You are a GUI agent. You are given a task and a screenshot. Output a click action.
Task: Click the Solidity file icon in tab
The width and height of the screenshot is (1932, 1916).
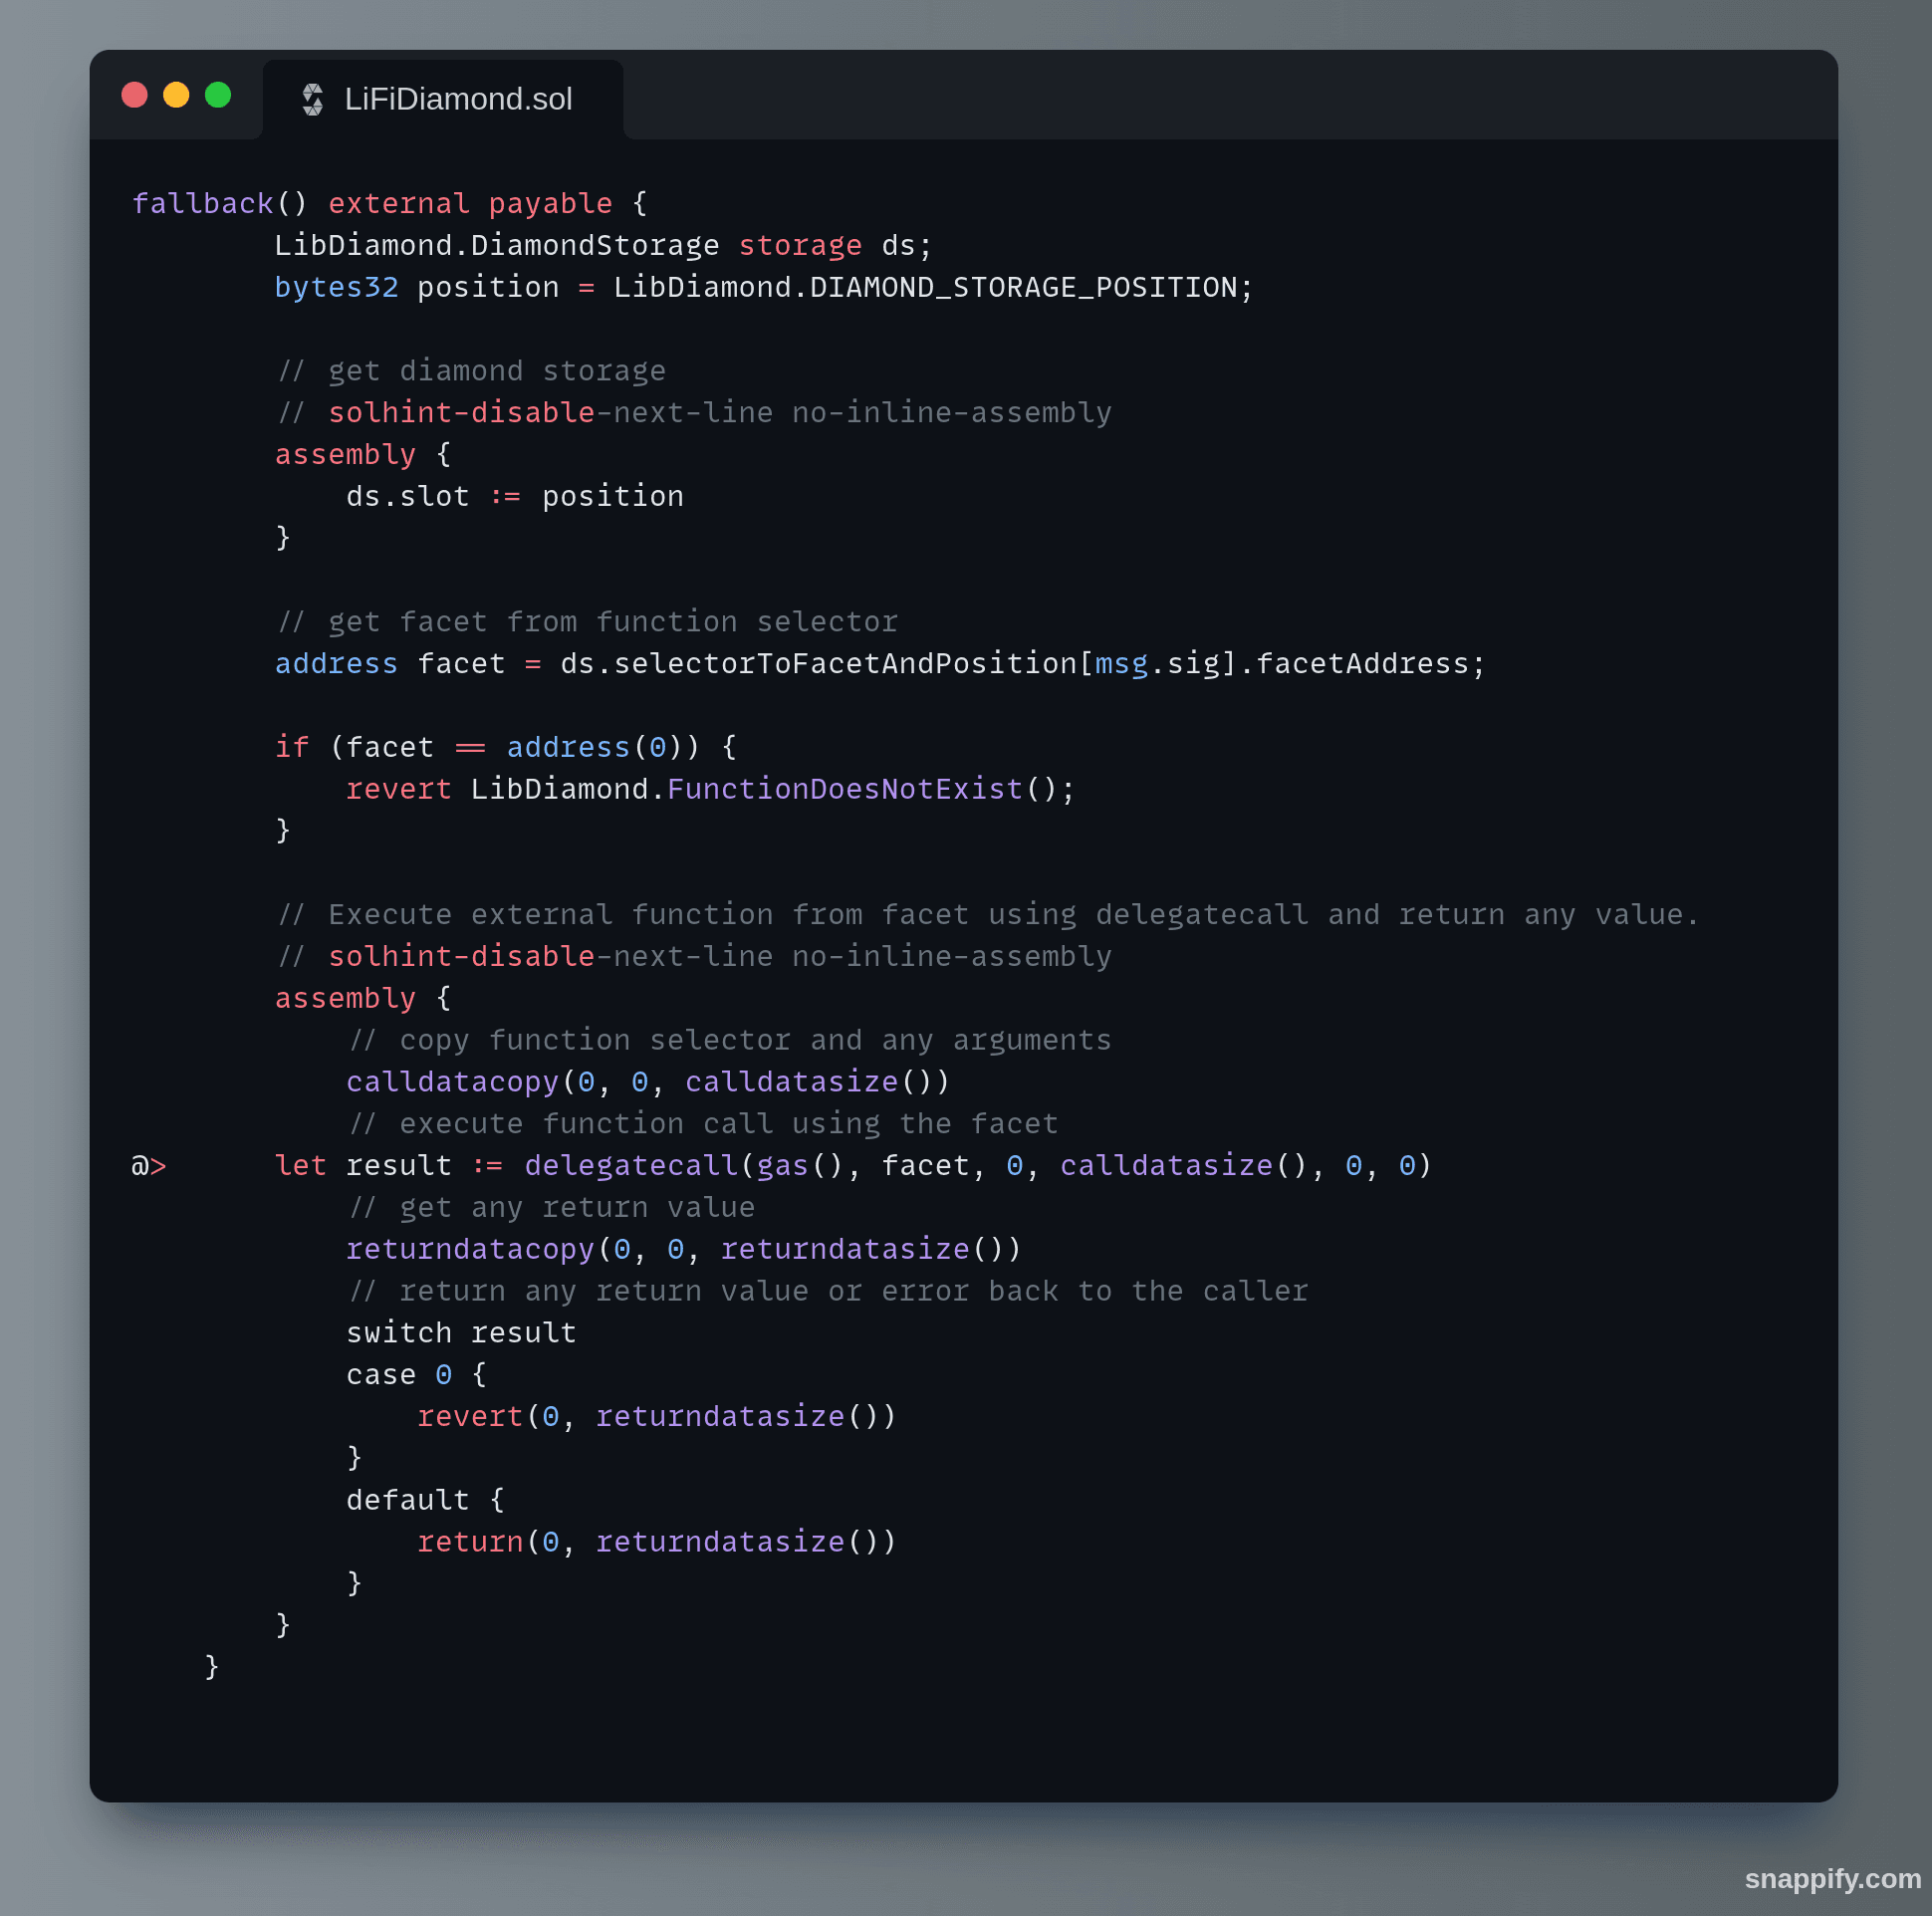tap(312, 99)
